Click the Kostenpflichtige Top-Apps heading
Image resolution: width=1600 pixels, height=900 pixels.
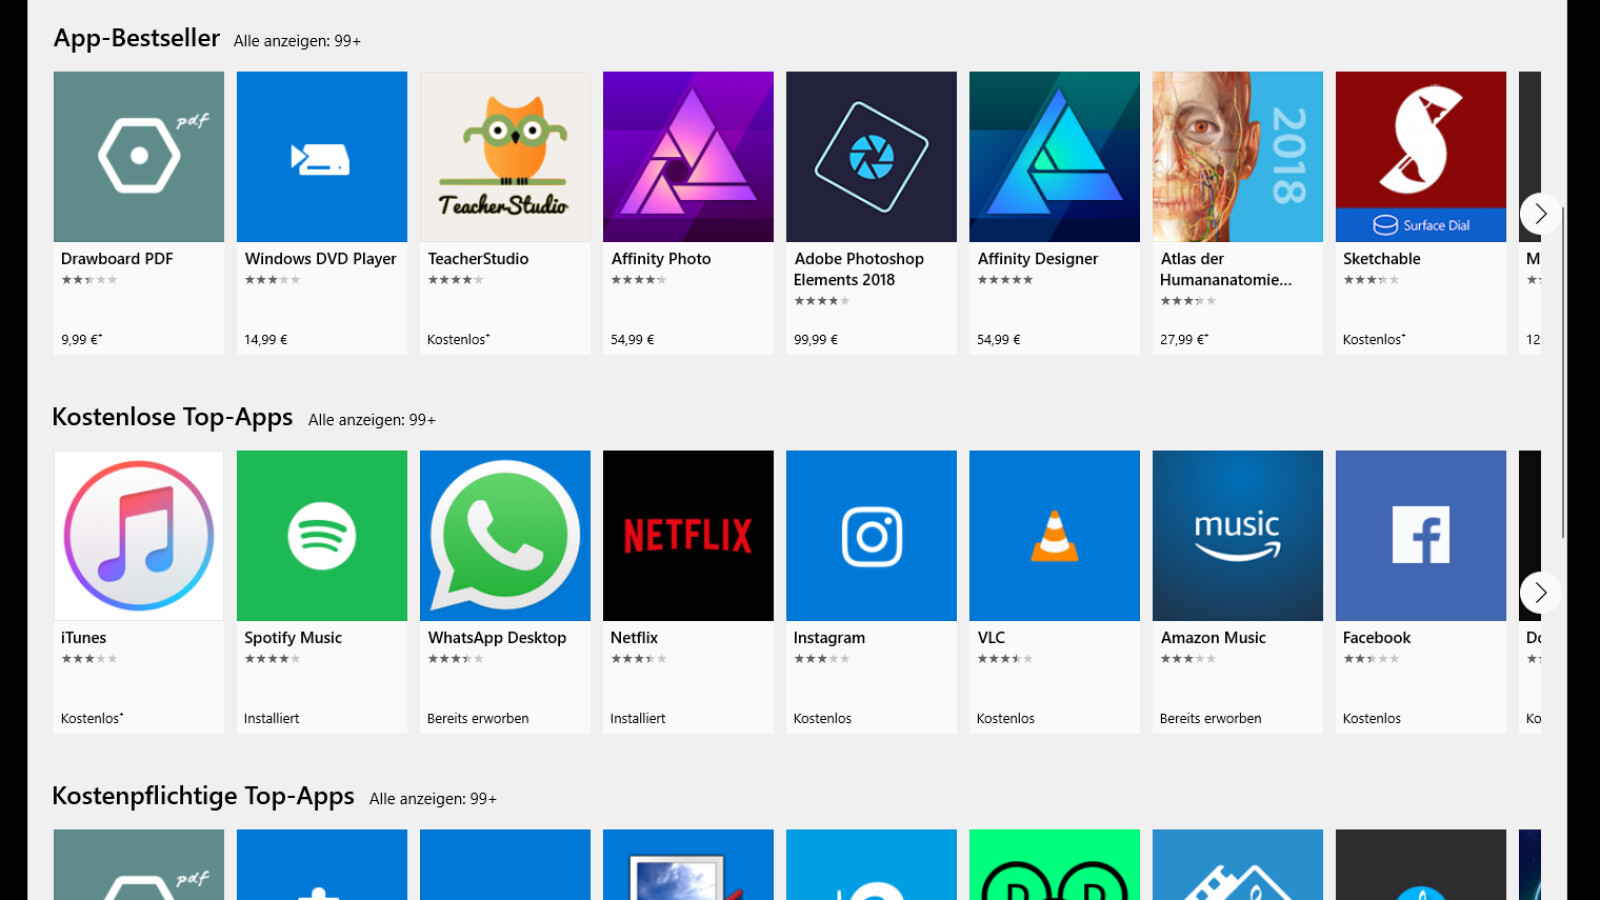pos(203,796)
